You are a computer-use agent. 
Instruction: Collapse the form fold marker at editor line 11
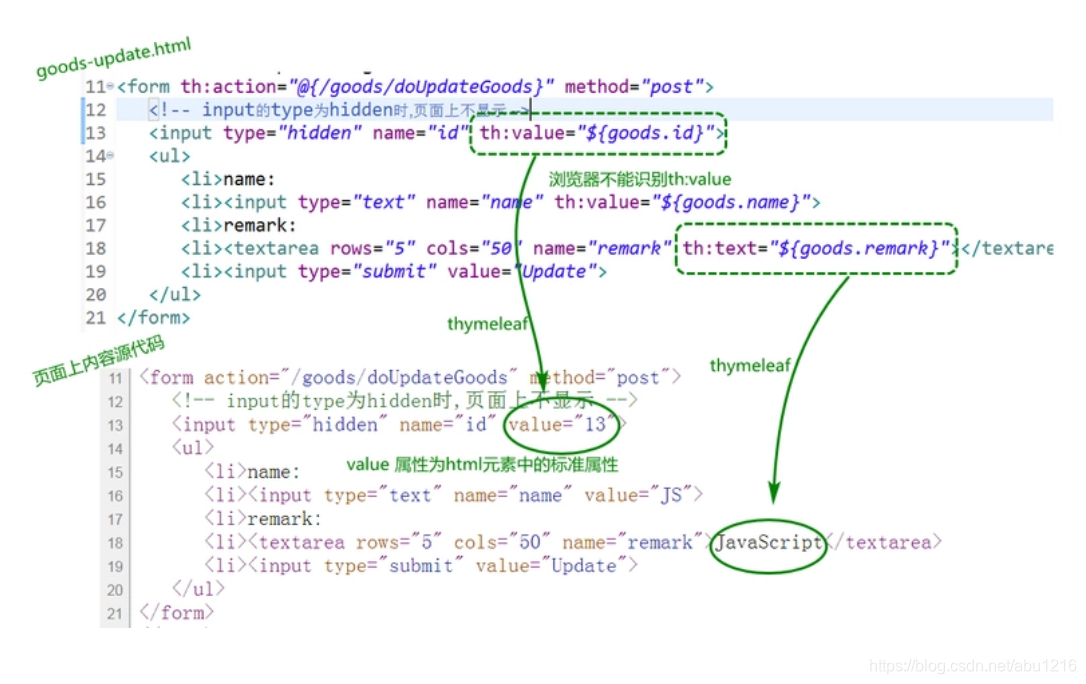click(x=111, y=86)
